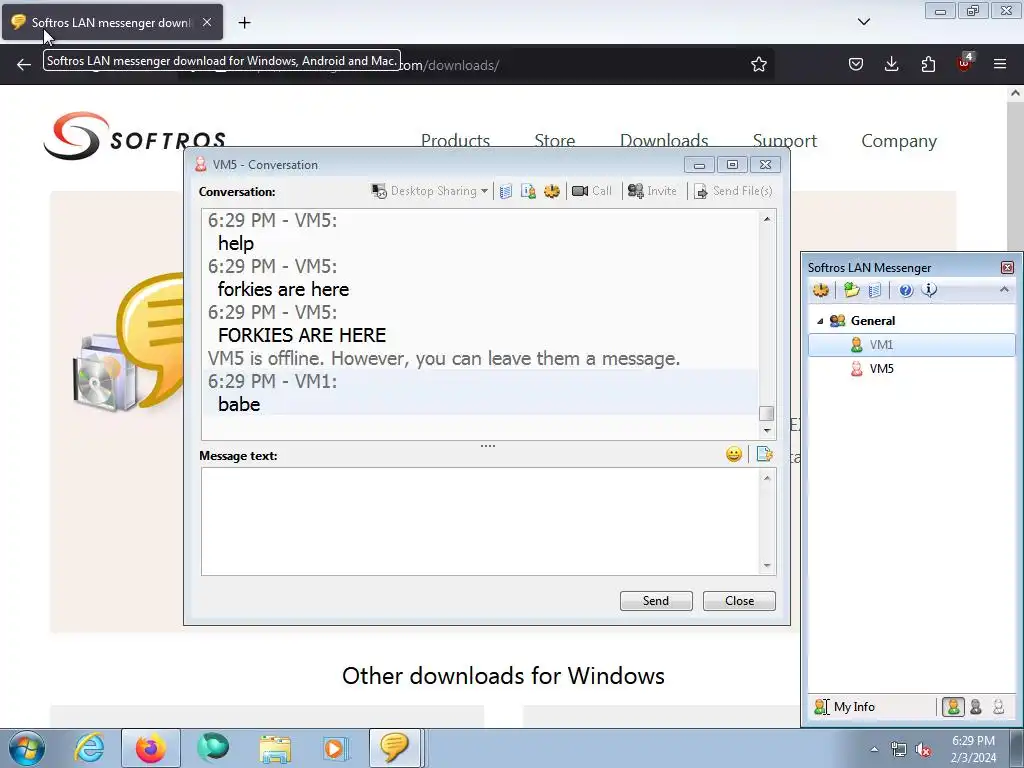This screenshot has width=1024, height=768.
Task: Collapse the Messenger toolbar with the chevron
Action: pyautogui.click(x=1004, y=289)
